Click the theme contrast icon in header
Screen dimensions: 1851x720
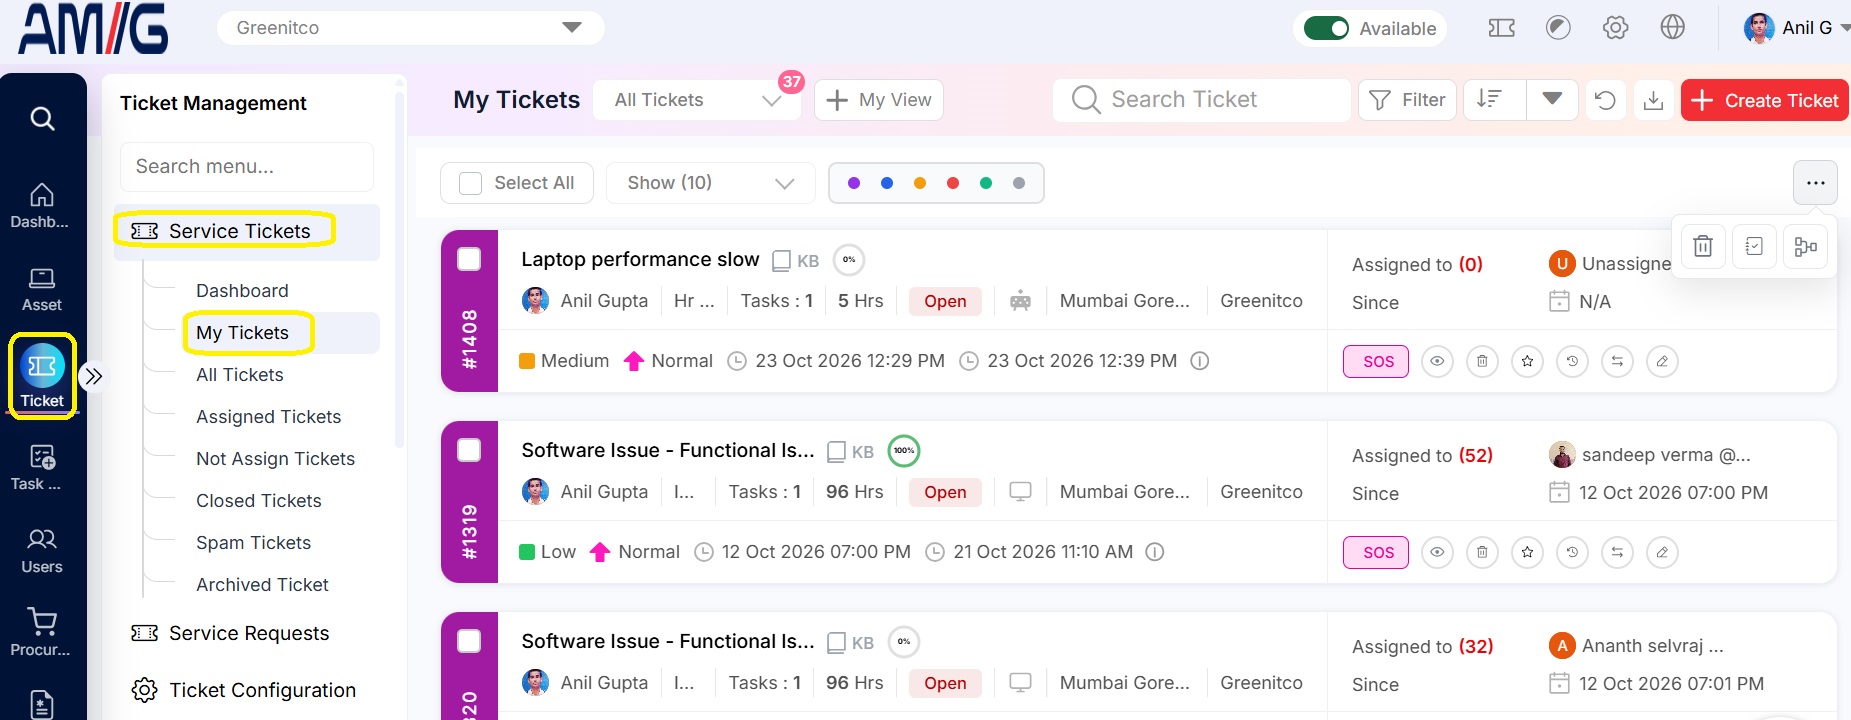(1558, 28)
